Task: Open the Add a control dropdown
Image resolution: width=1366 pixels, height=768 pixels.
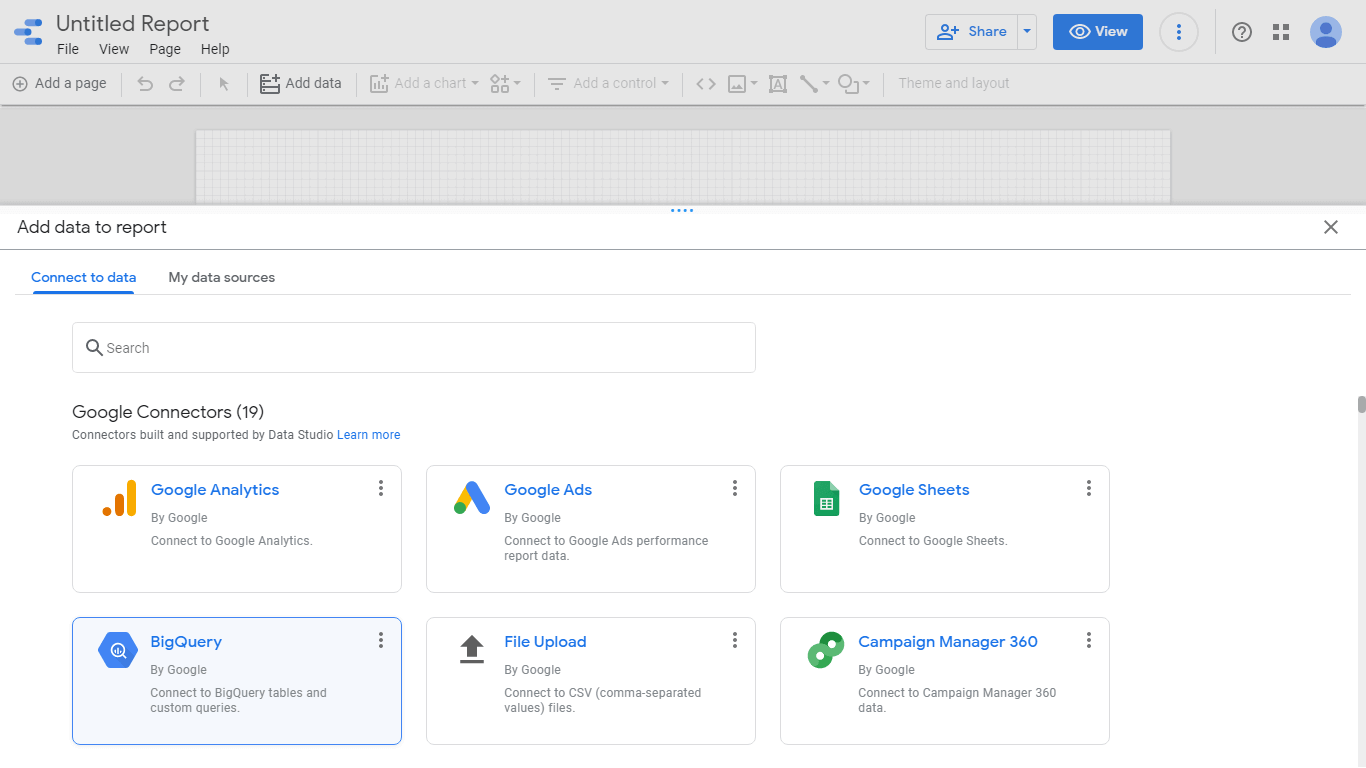Action: [x=608, y=84]
